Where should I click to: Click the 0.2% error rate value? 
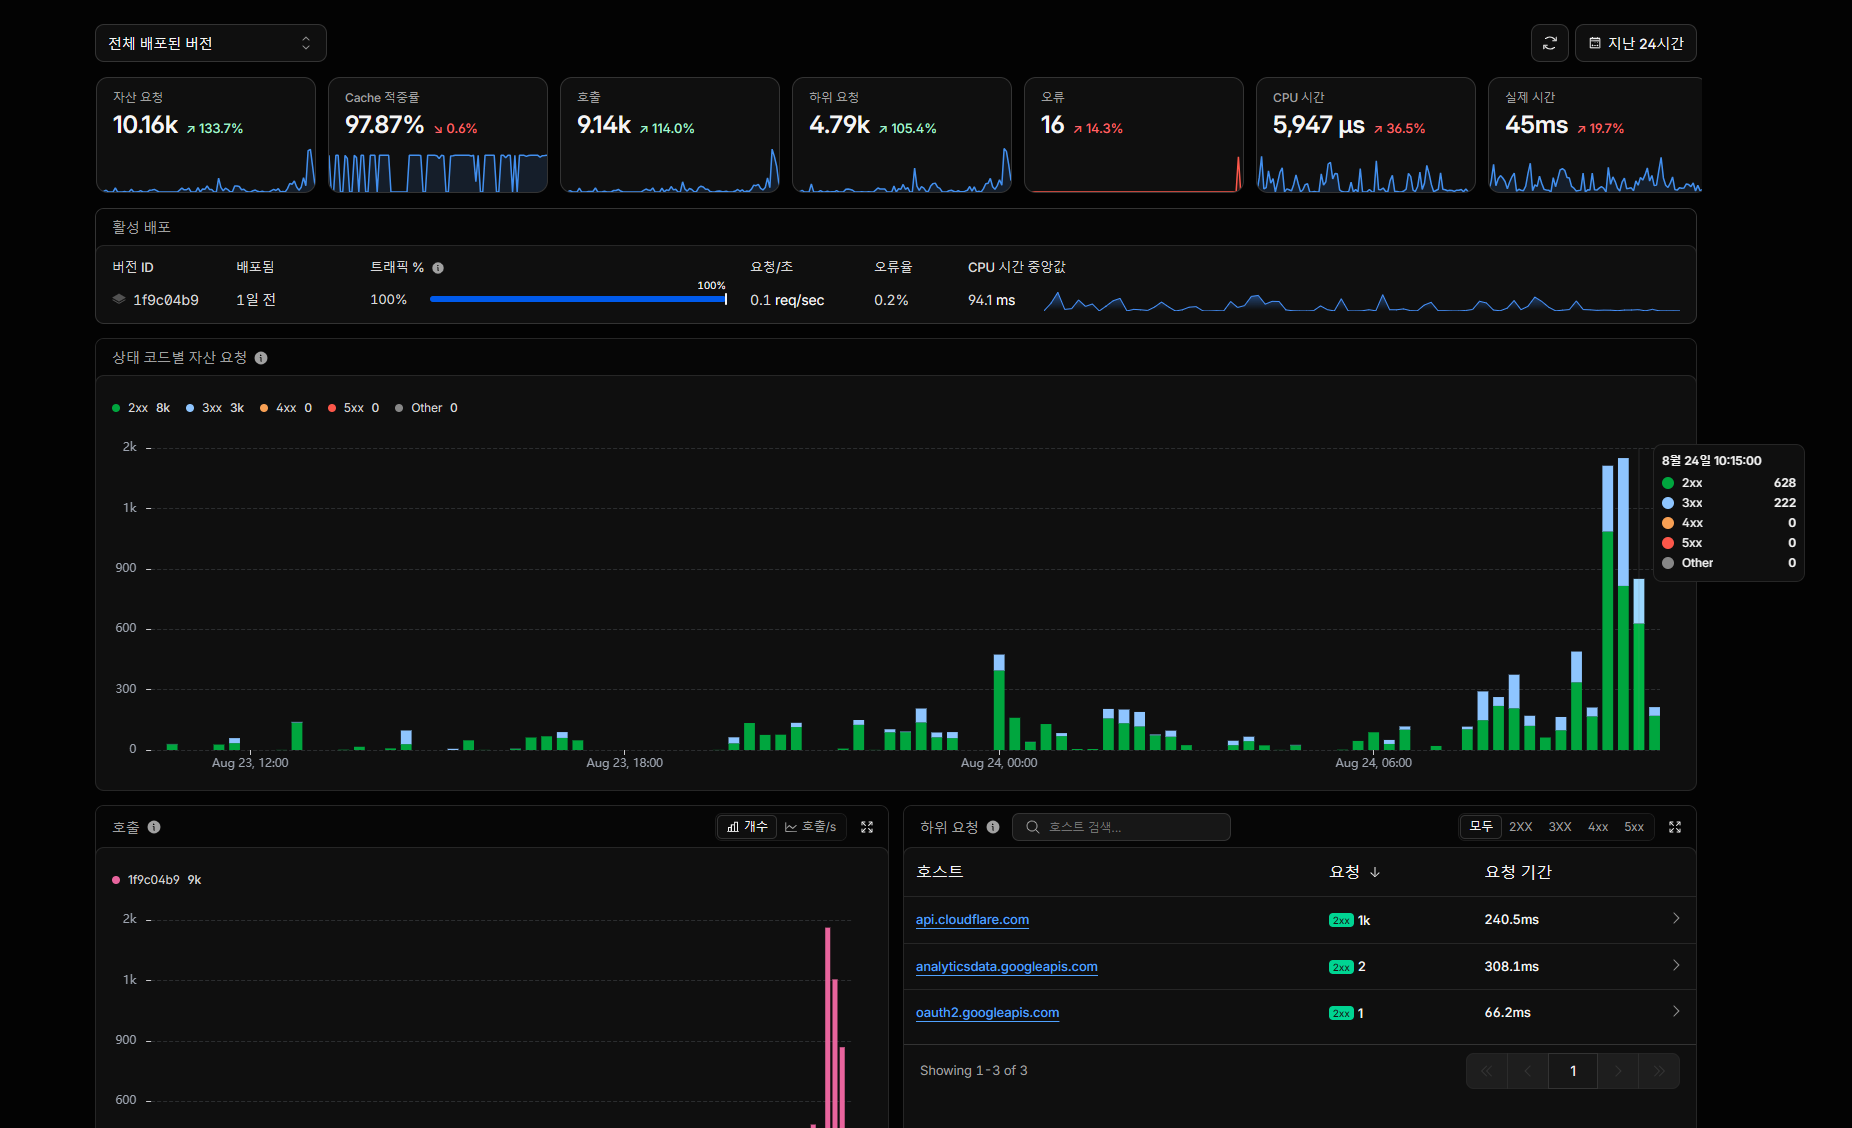click(x=891, y=300)
